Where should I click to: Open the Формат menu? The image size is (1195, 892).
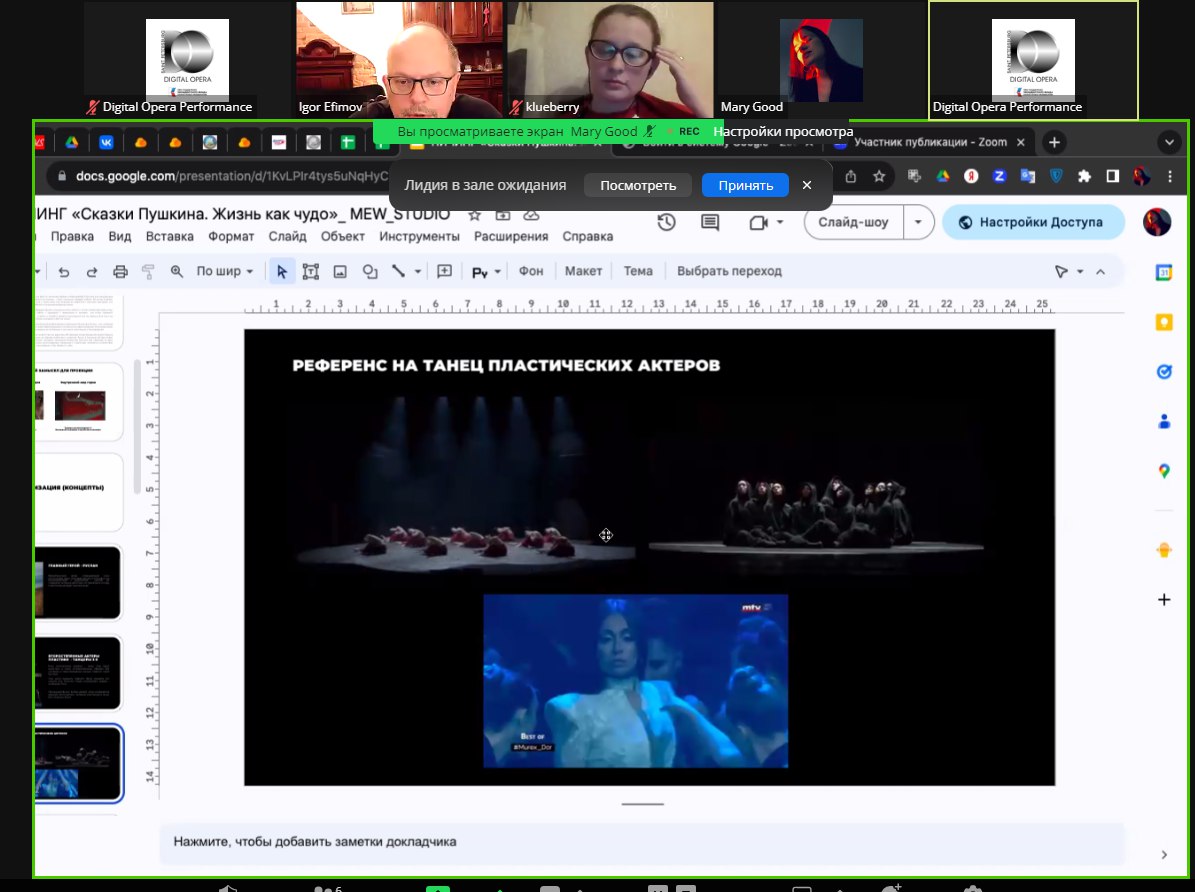pos(231,236)
